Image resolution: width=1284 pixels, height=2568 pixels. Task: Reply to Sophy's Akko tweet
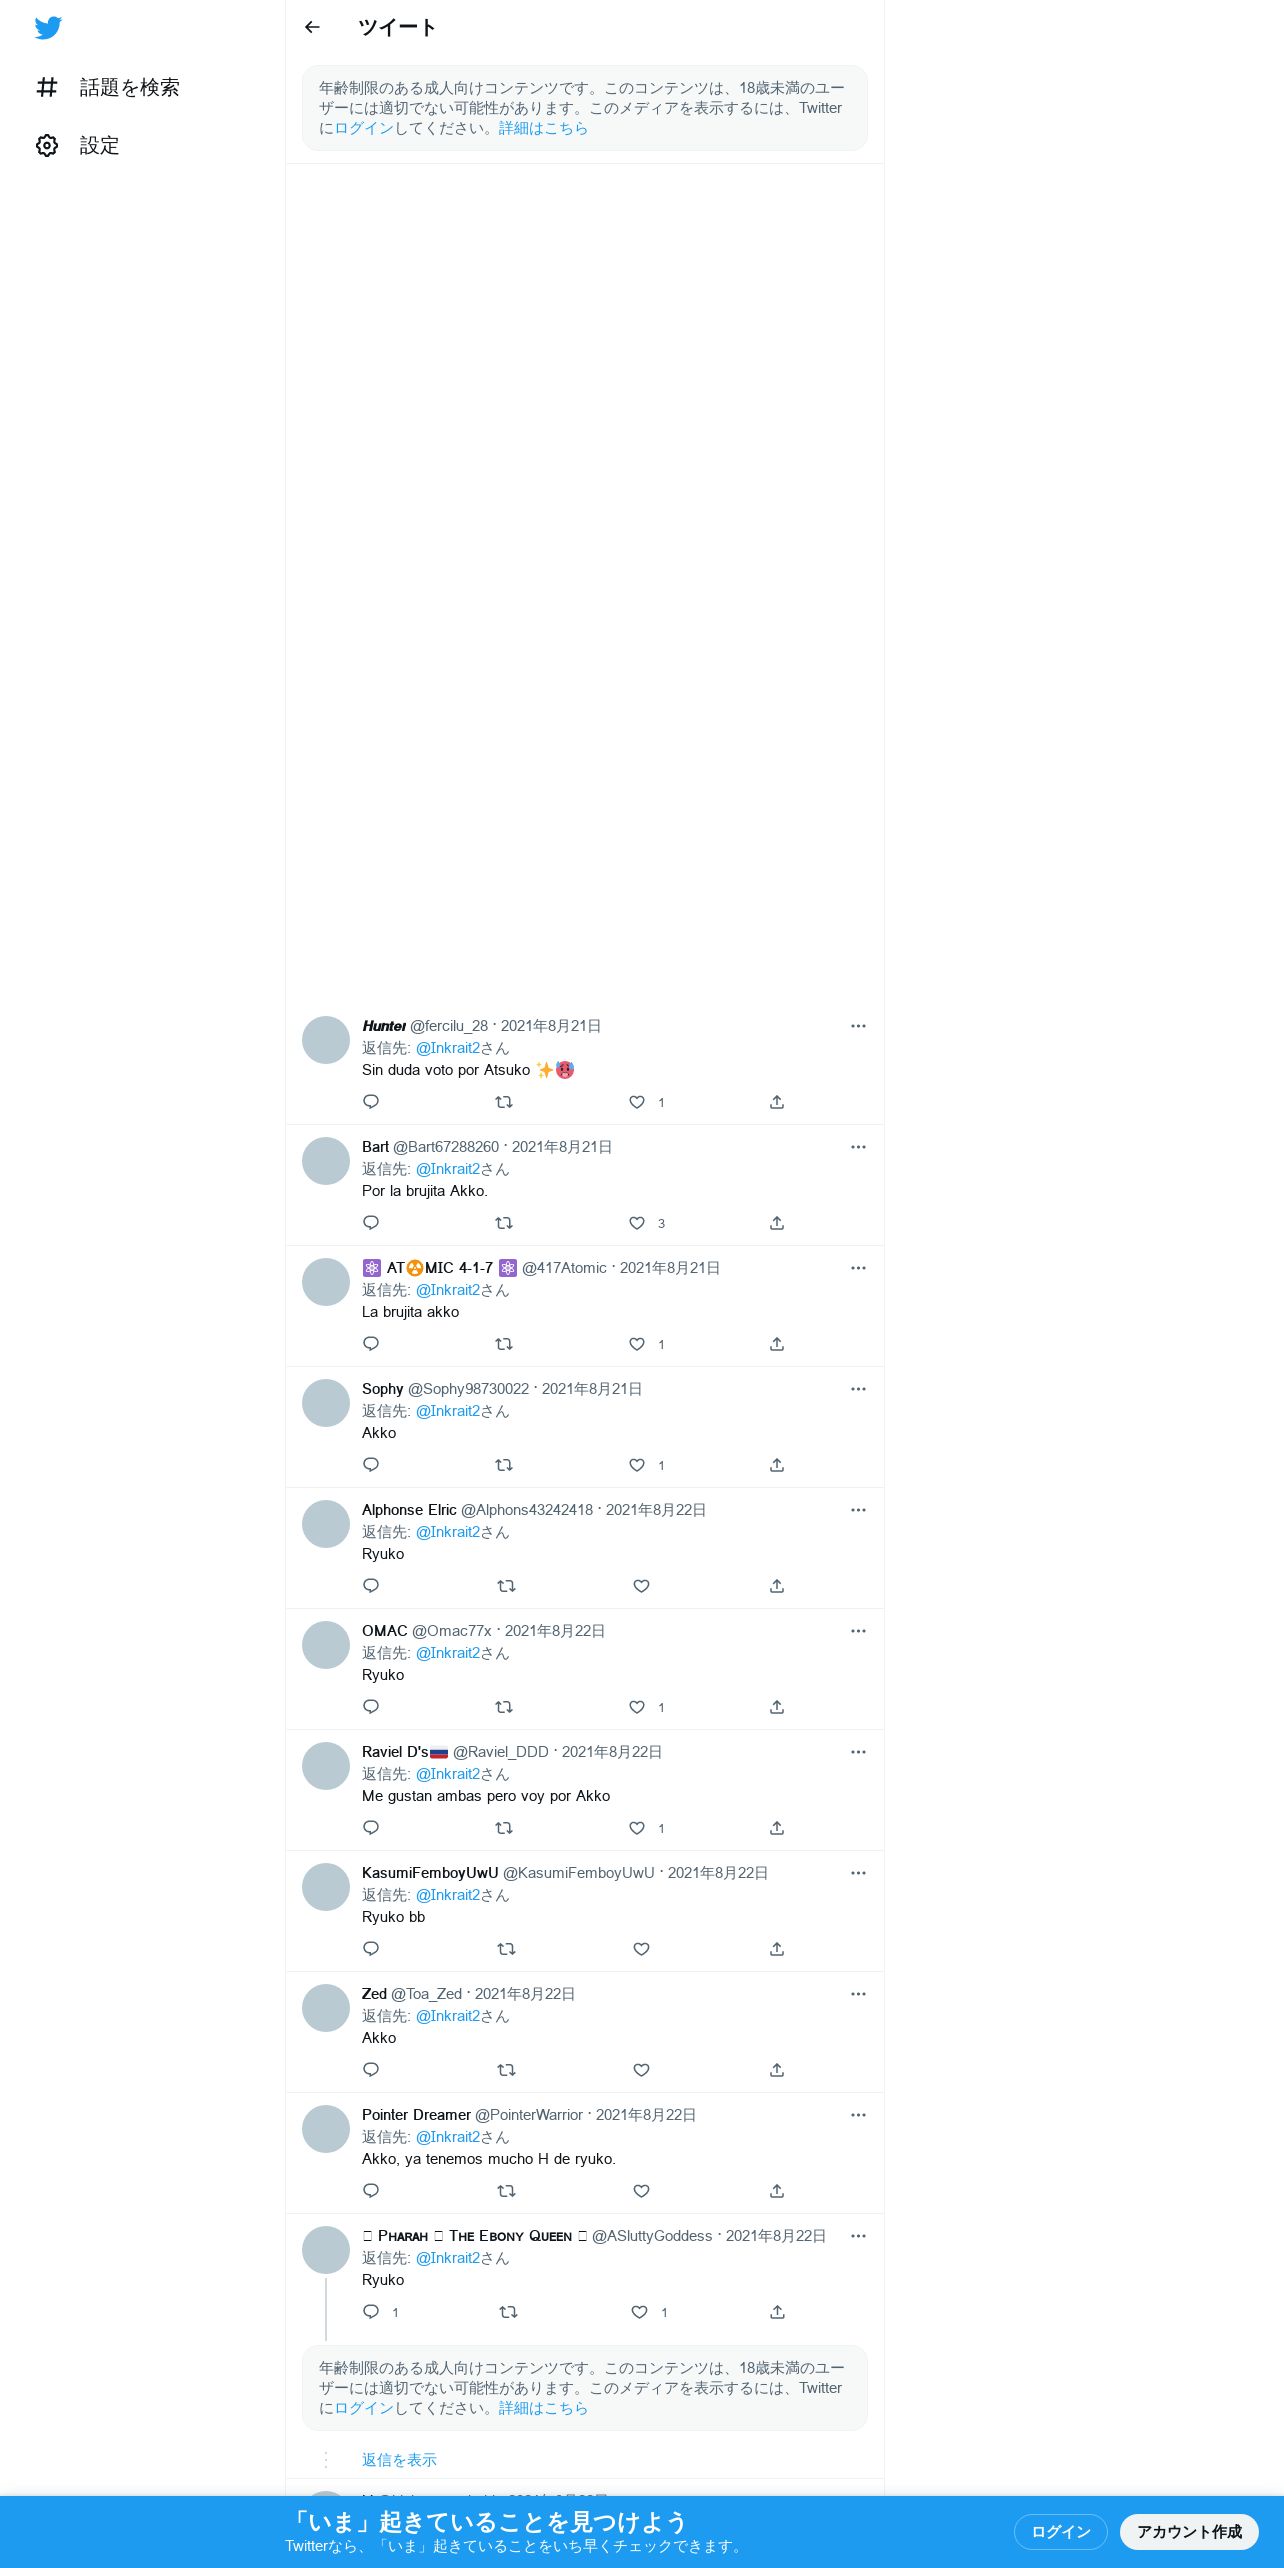coord(371,1465)
